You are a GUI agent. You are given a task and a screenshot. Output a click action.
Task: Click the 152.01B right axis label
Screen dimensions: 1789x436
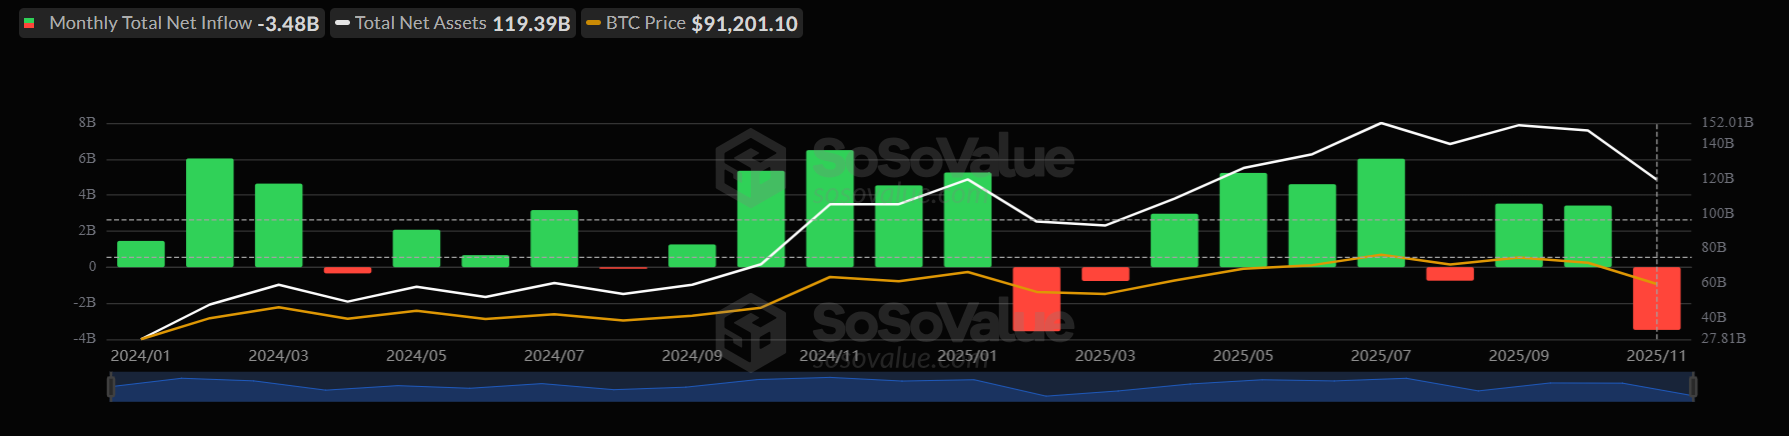click(x=1727, y=122)
